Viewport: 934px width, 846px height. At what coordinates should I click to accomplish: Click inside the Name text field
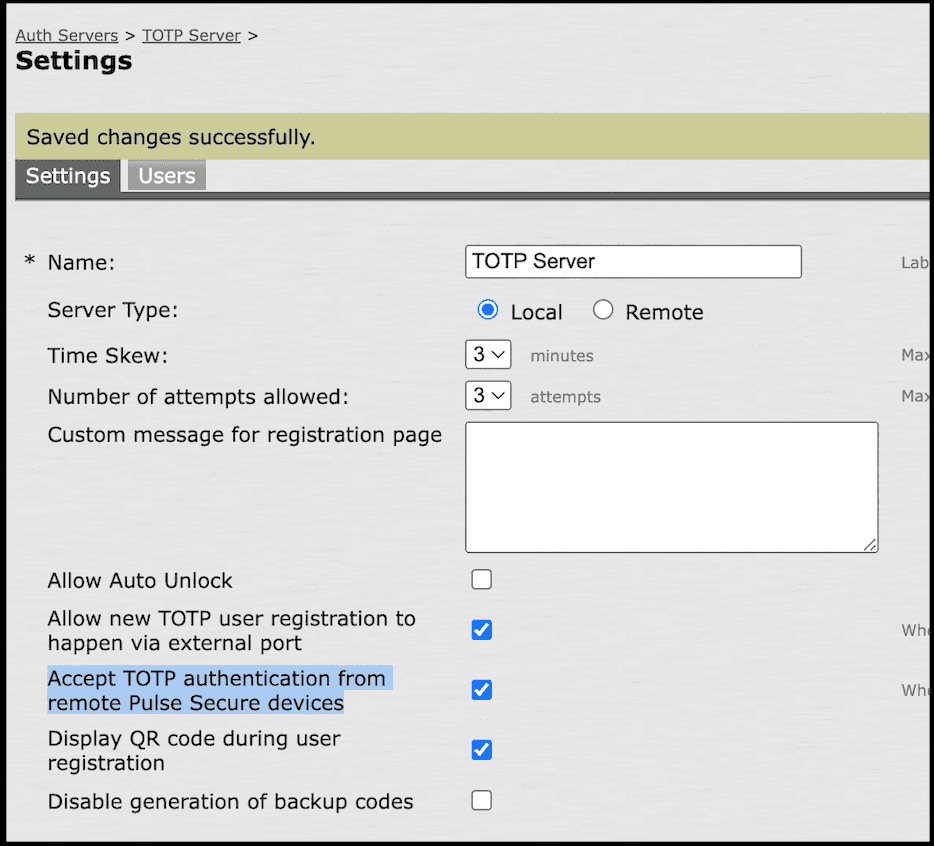click(x=632, y=261)
